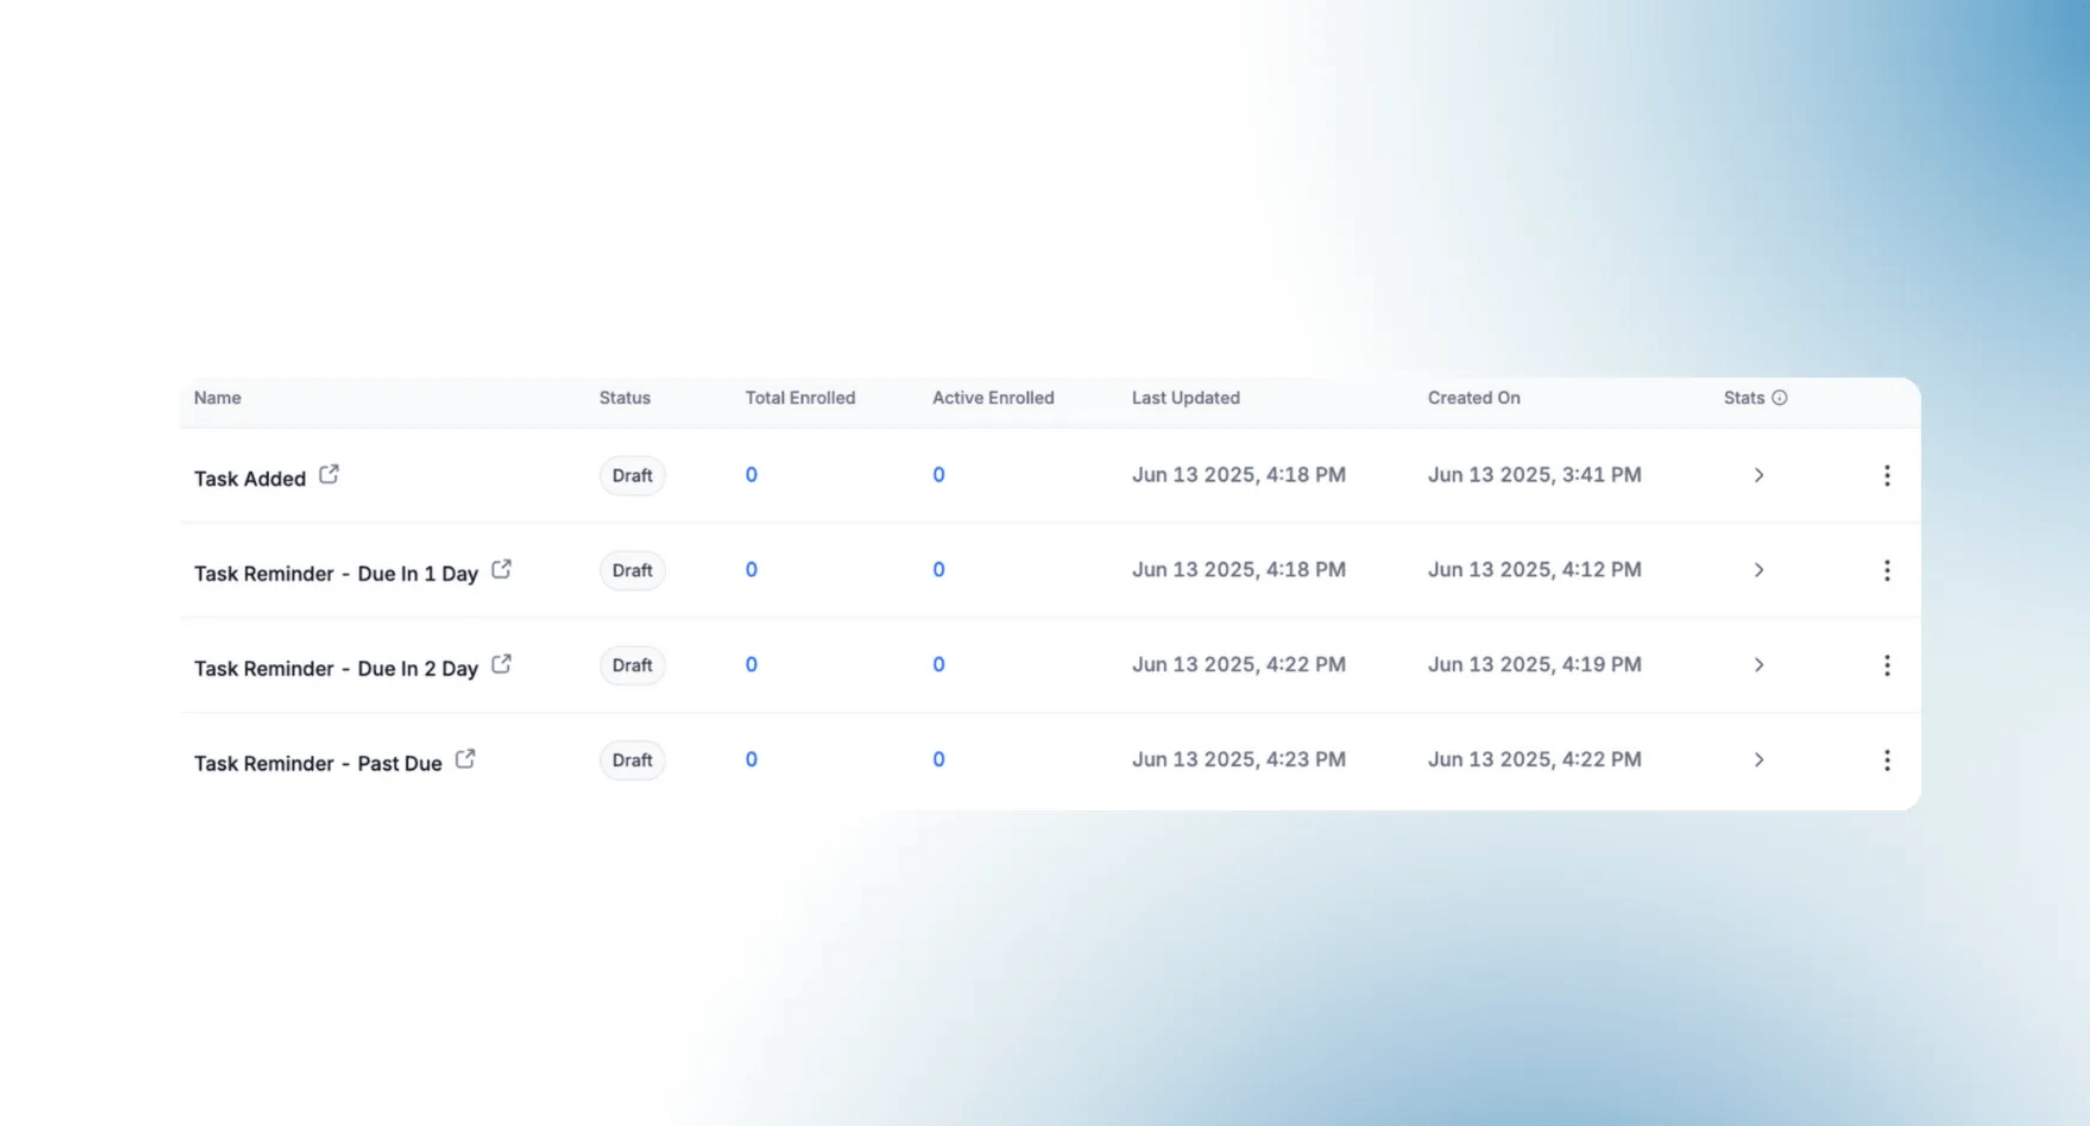Open external link icon for Due In 1 Day

[x=501, y=570]
